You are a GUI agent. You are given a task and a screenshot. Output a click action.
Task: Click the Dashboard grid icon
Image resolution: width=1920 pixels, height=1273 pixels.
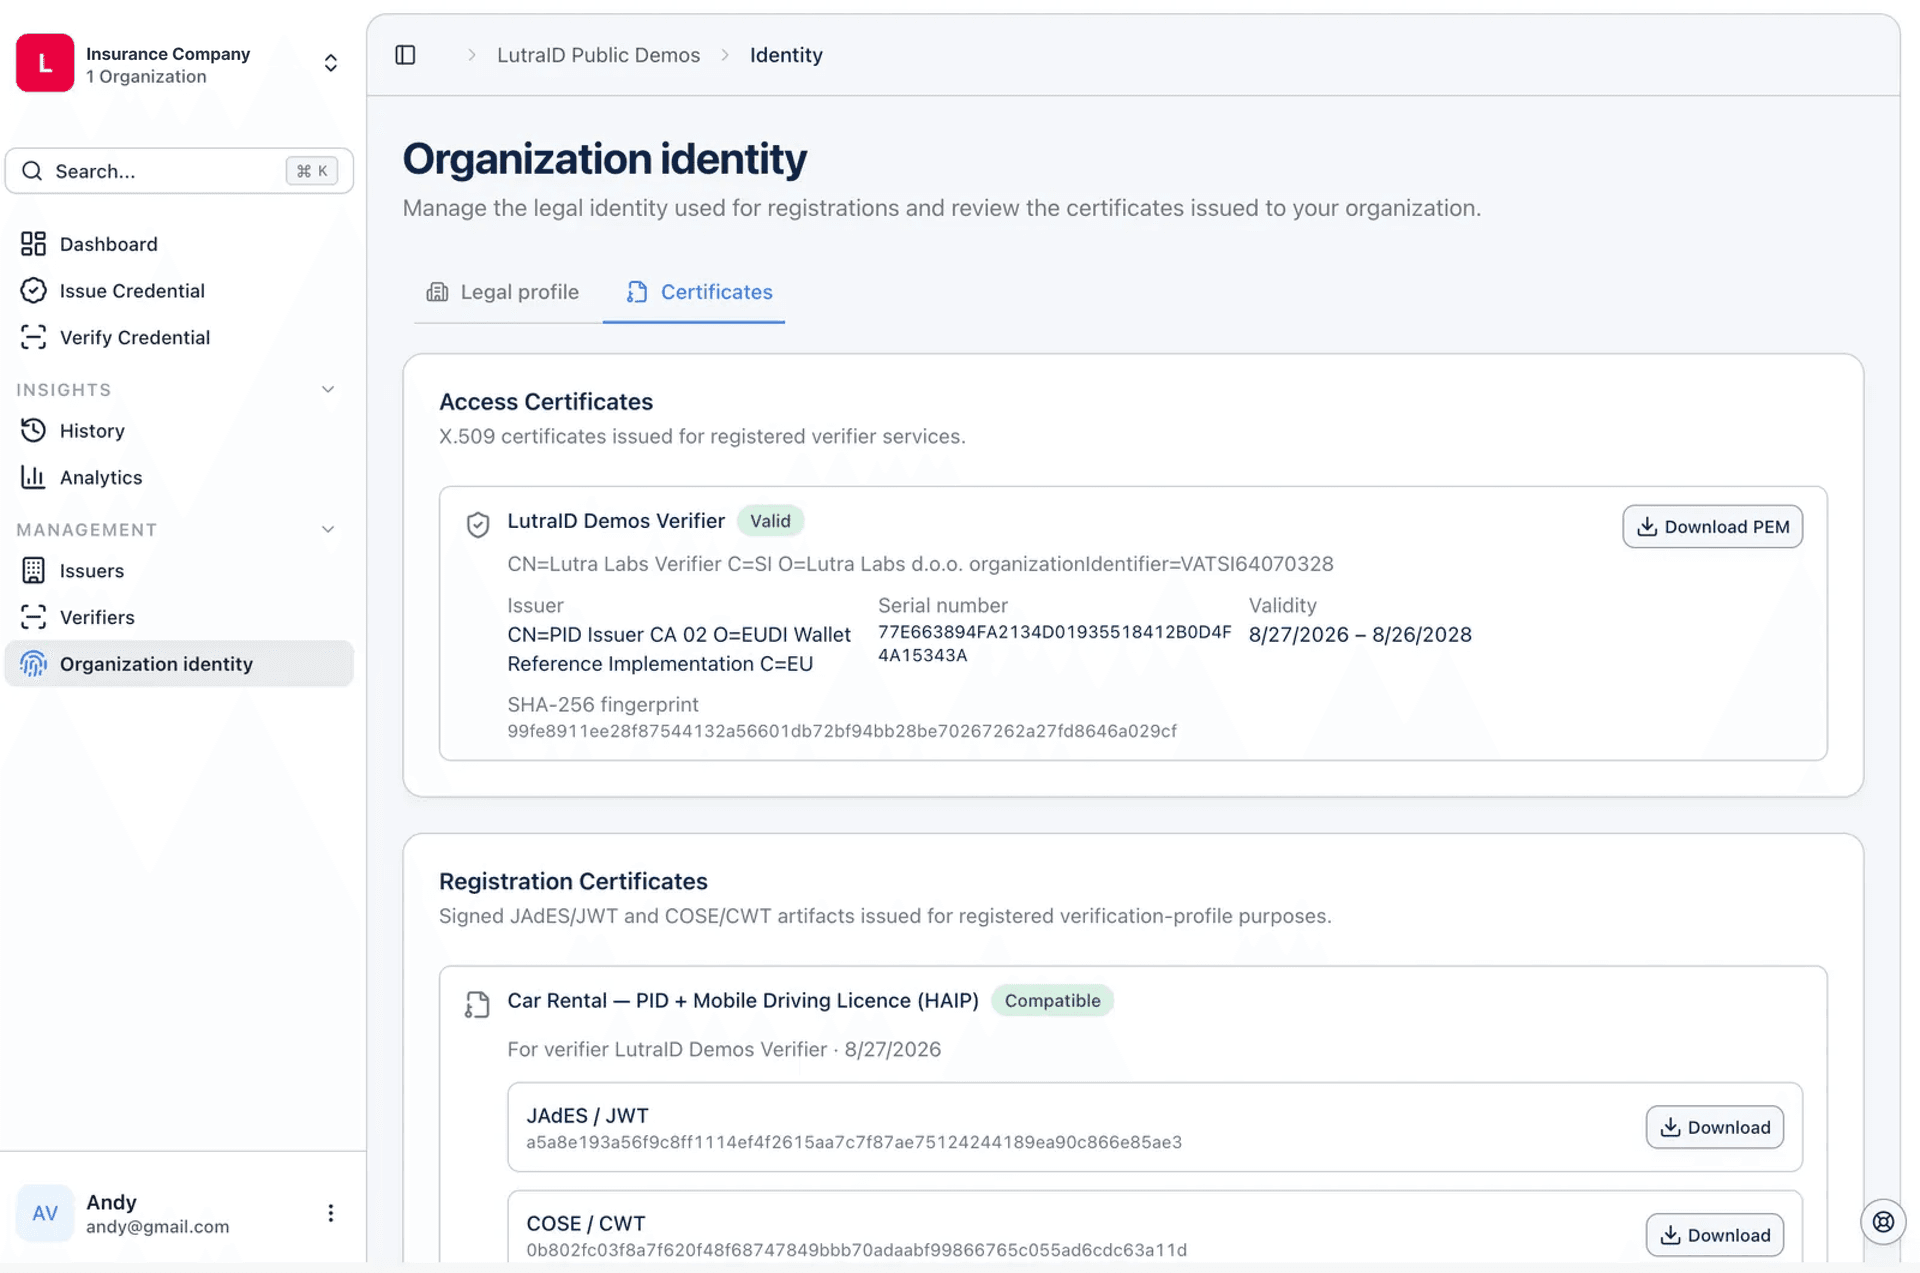click(33, 244)
